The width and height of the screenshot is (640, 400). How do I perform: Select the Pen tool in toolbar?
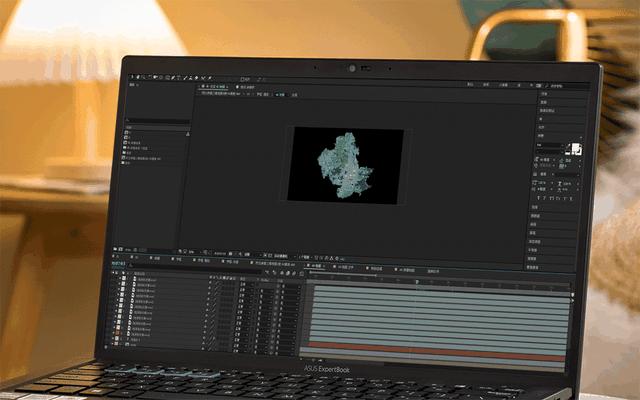(x=173, y=77)
